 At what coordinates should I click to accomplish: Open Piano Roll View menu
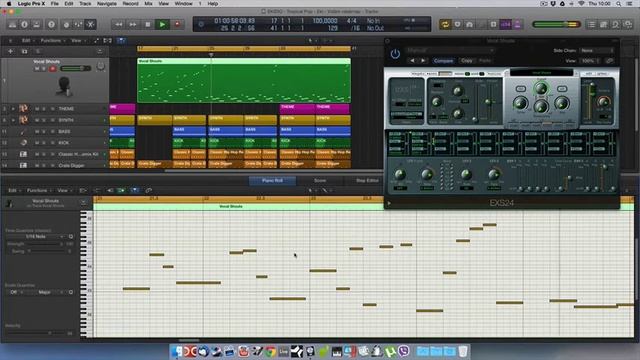coord(64,191)
